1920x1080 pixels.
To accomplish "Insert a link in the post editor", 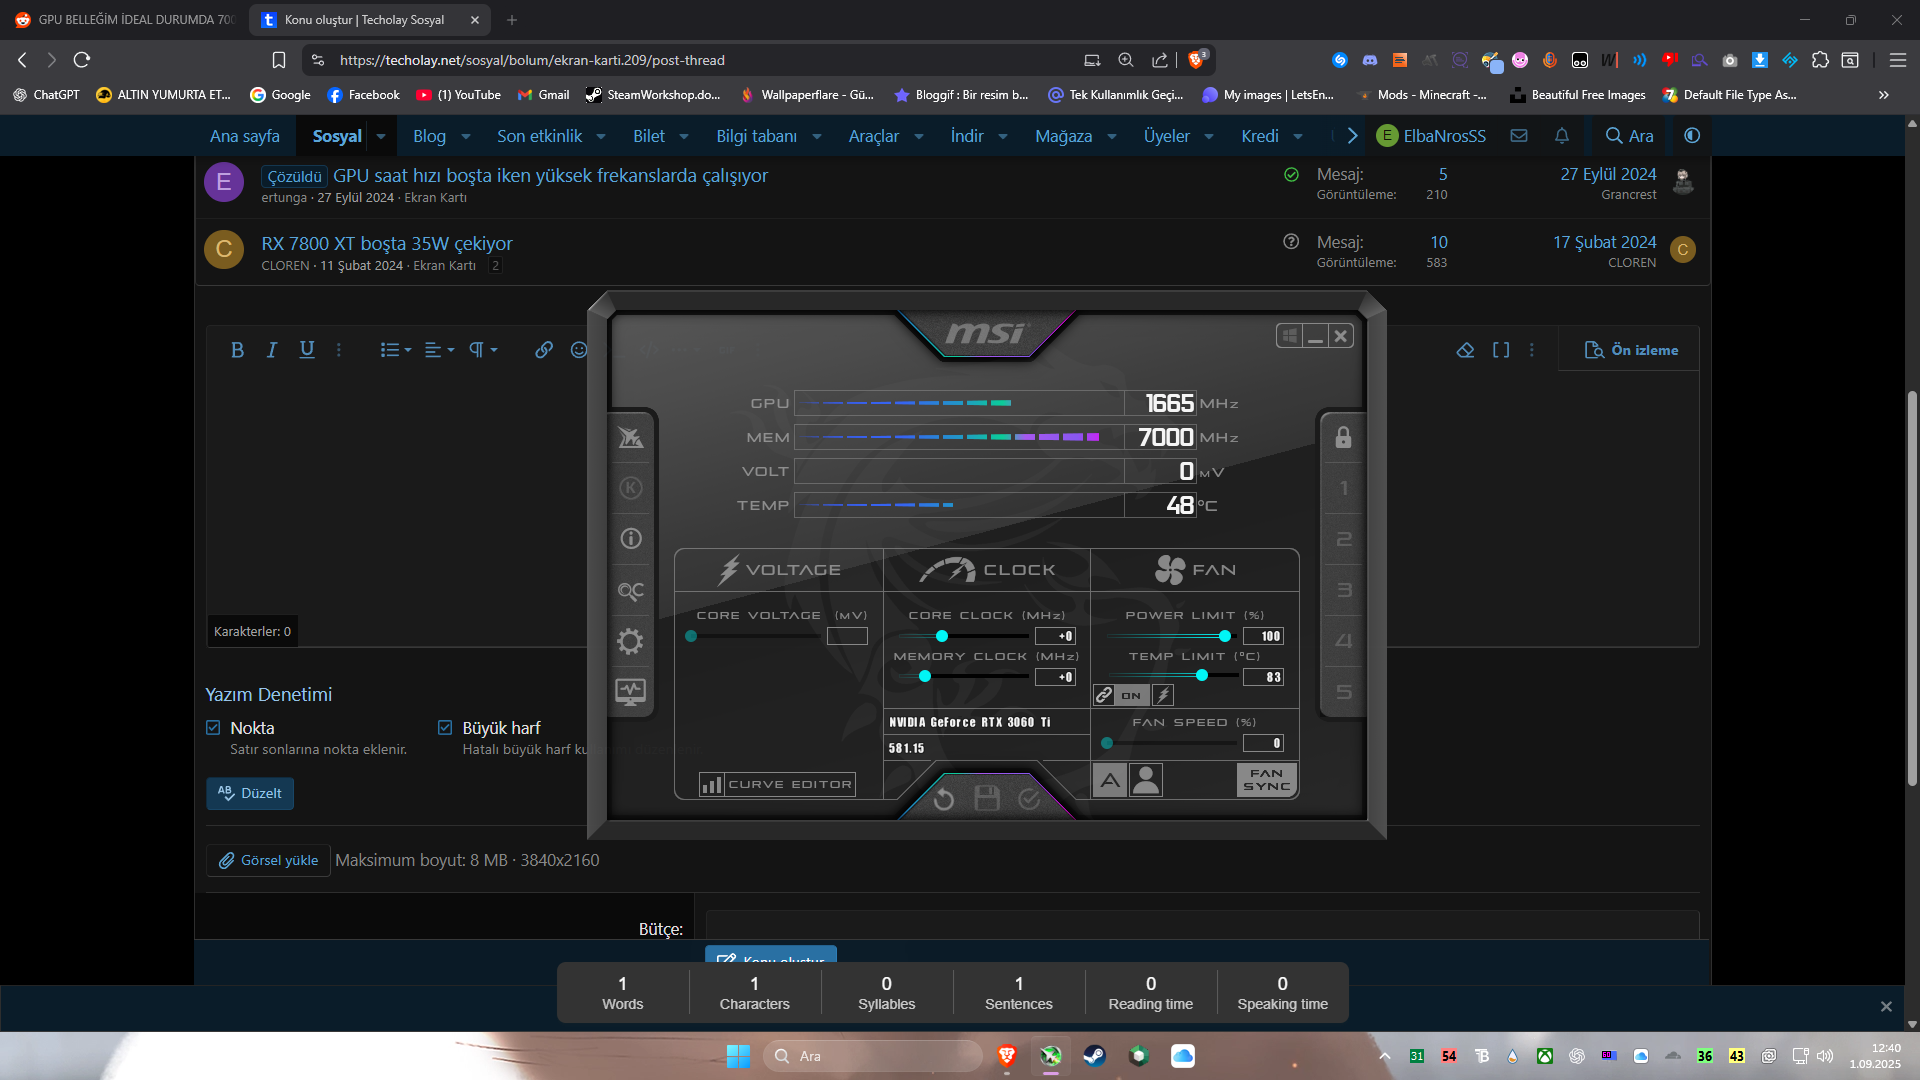I will (544, 350).
